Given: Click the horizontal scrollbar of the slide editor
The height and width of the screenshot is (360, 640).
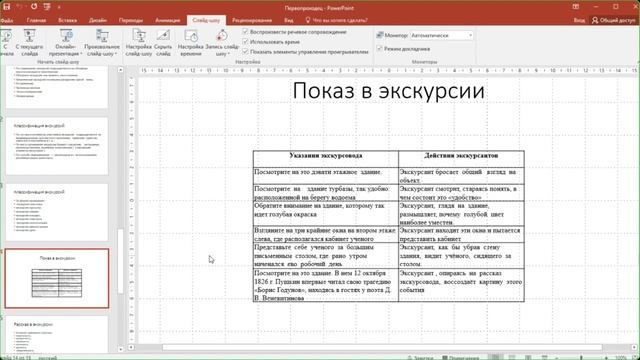Looking at the screenshot, I should pyautogui.click(x=382, y=347).
